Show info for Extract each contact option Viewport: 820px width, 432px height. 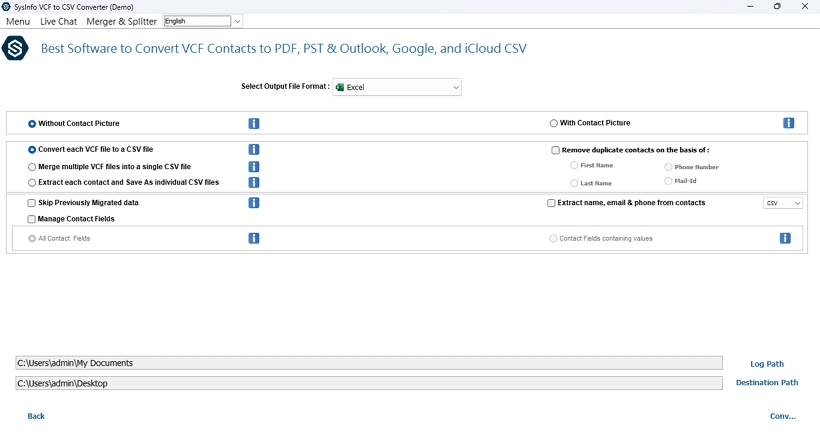[x=254, y=183]
